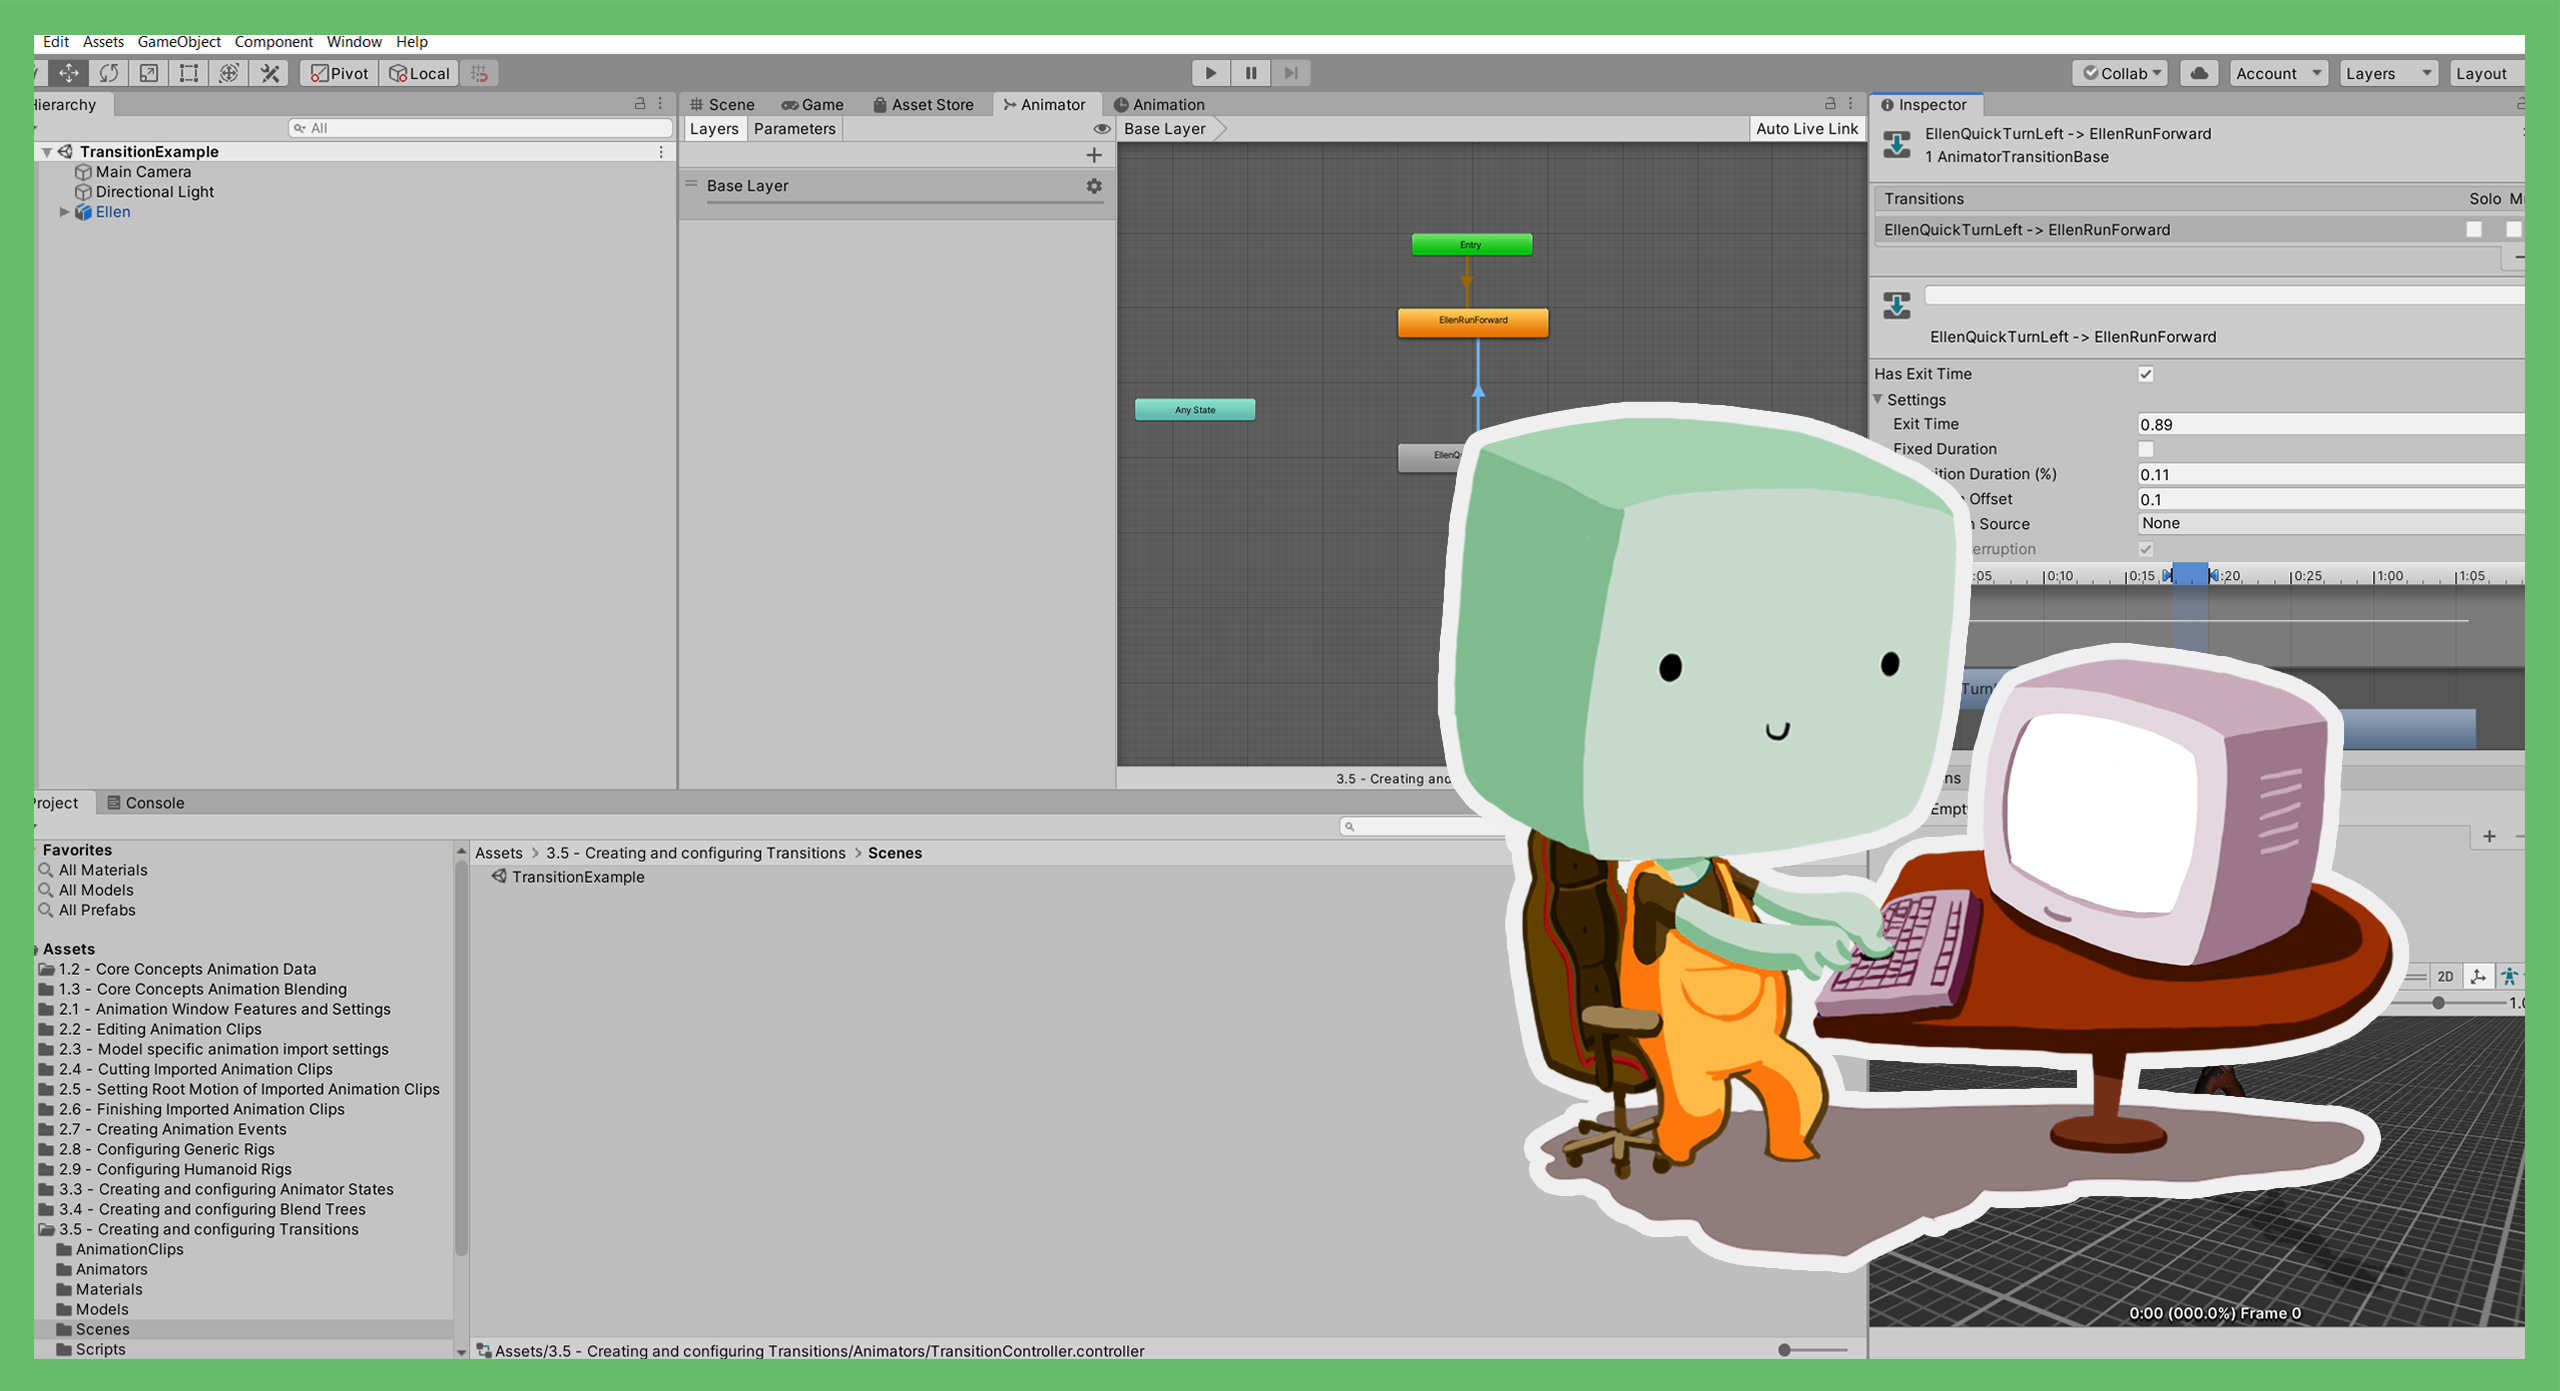Expand the Ellen object in the Hierarchy
Image resolution: width=2560 pixels, height=1391 pixels.
(x=64, y=212)
